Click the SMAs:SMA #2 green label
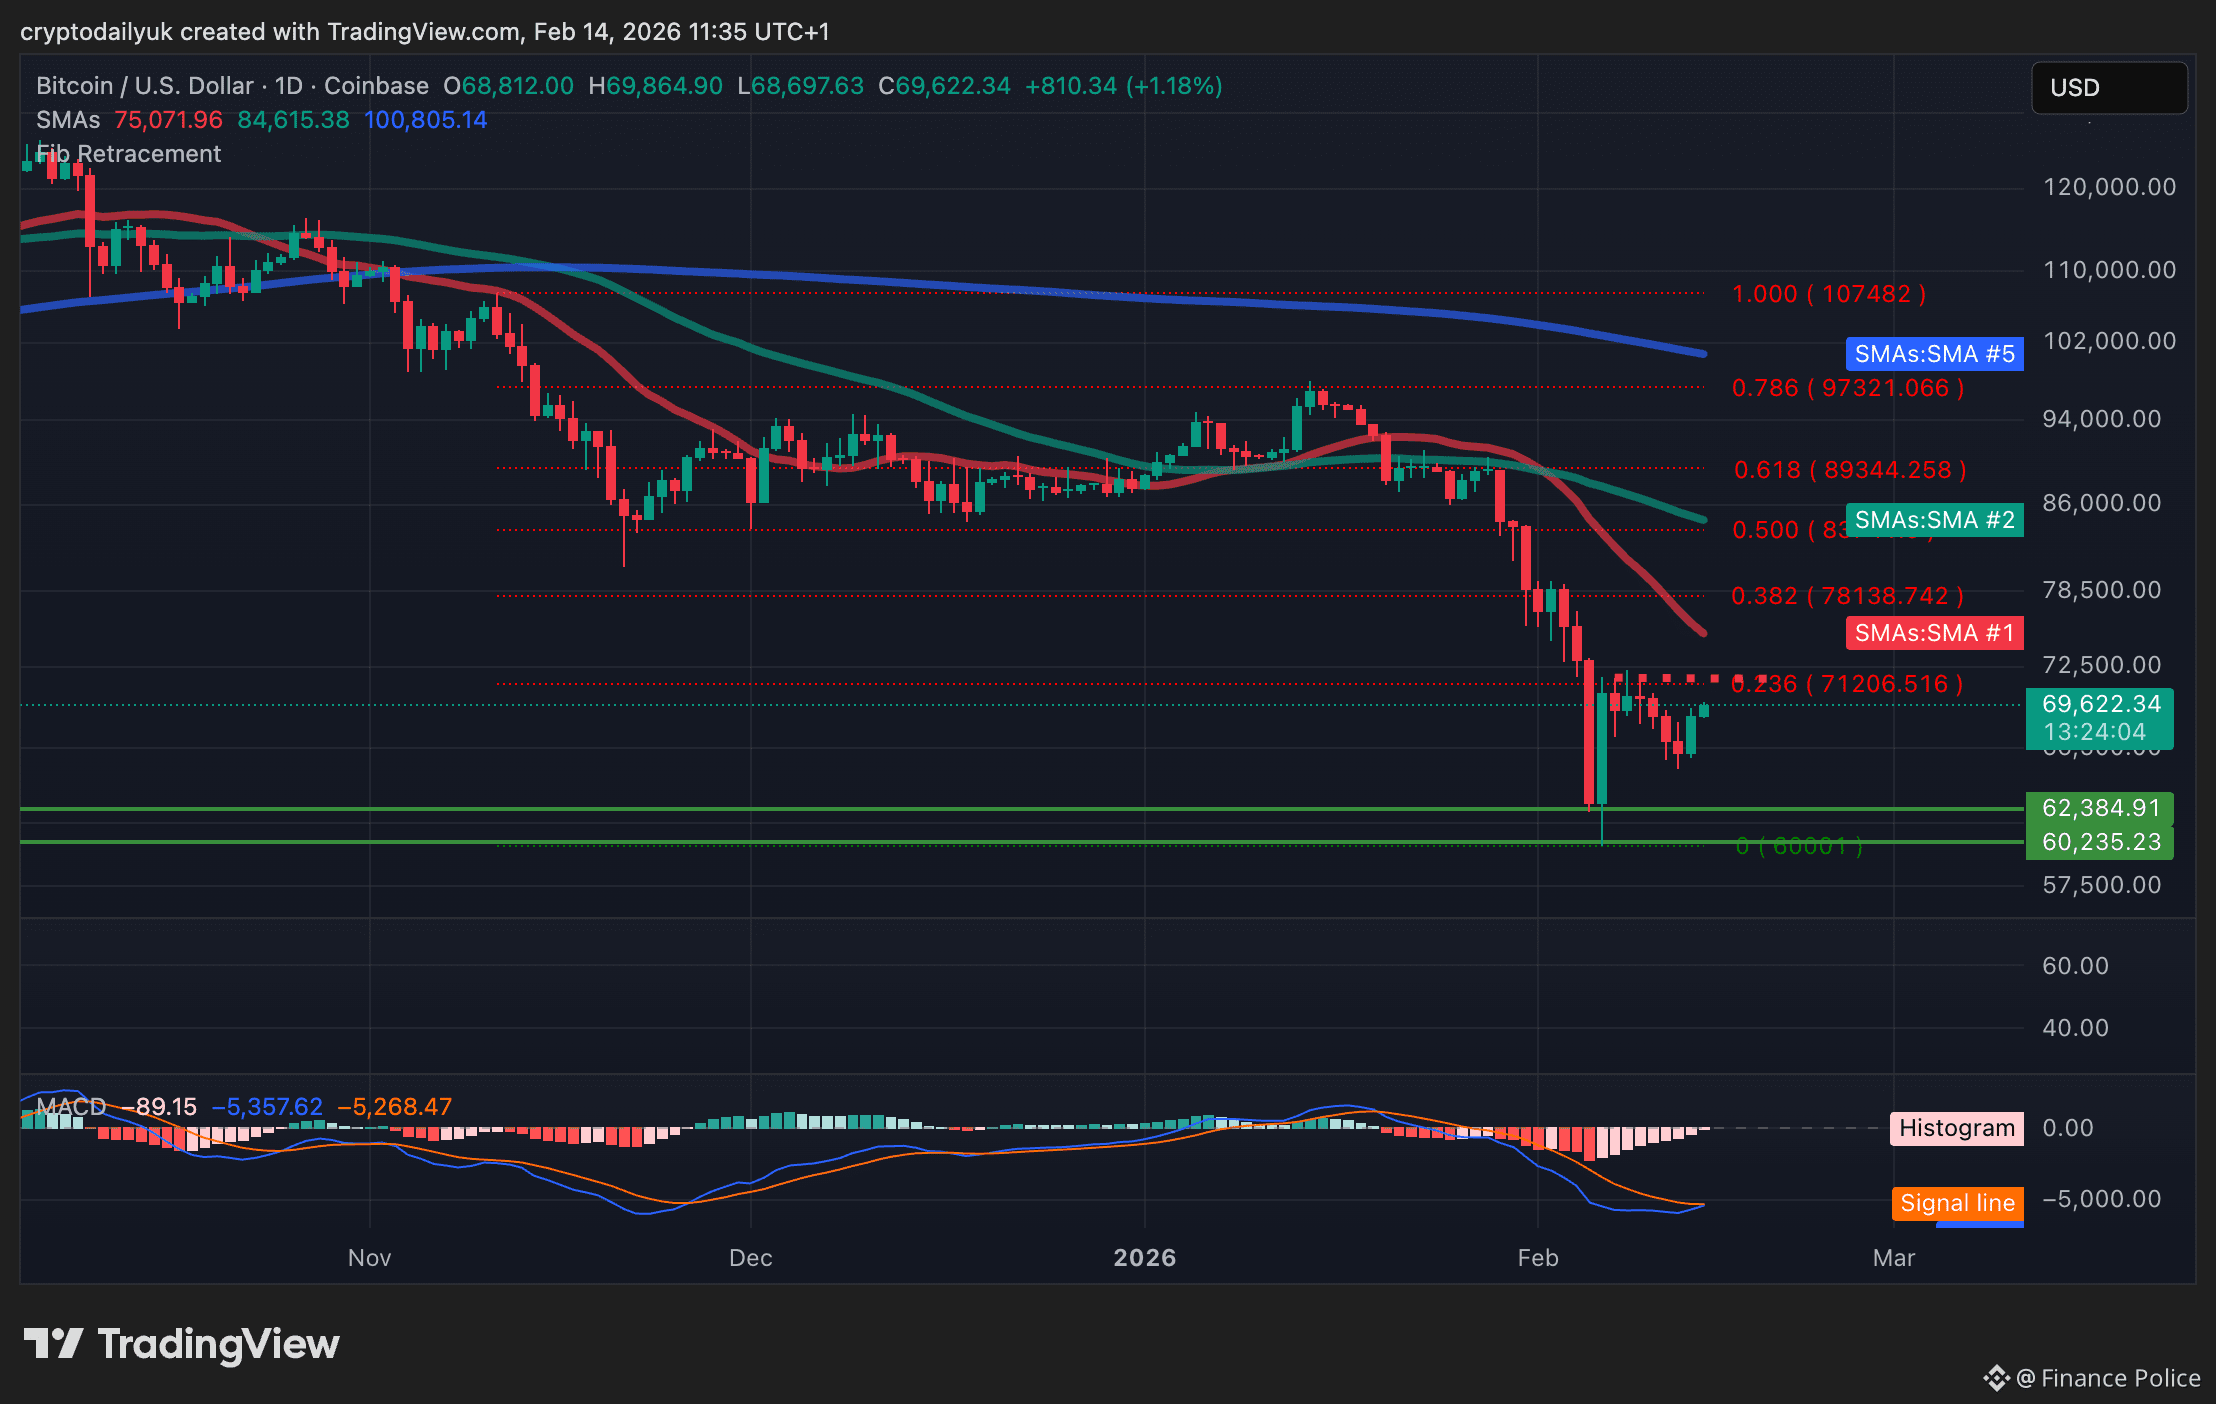 1933,520
